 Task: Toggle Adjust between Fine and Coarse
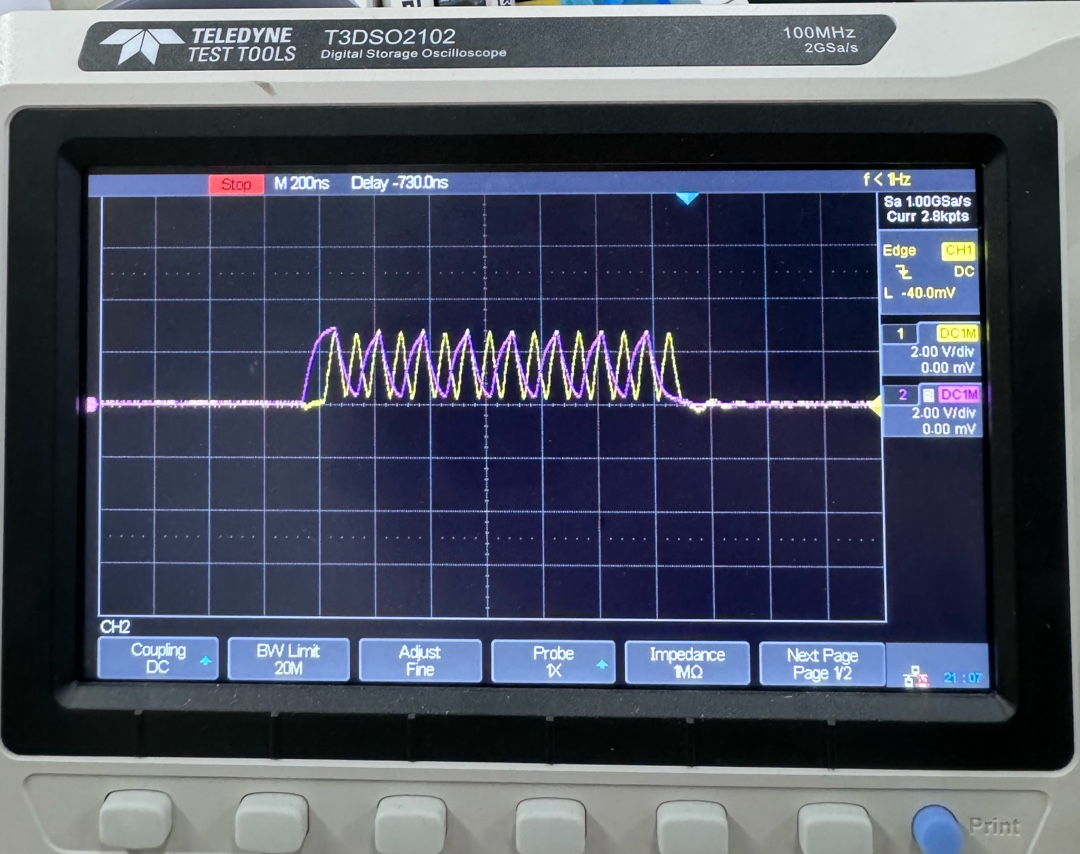[x=420, y=660]
